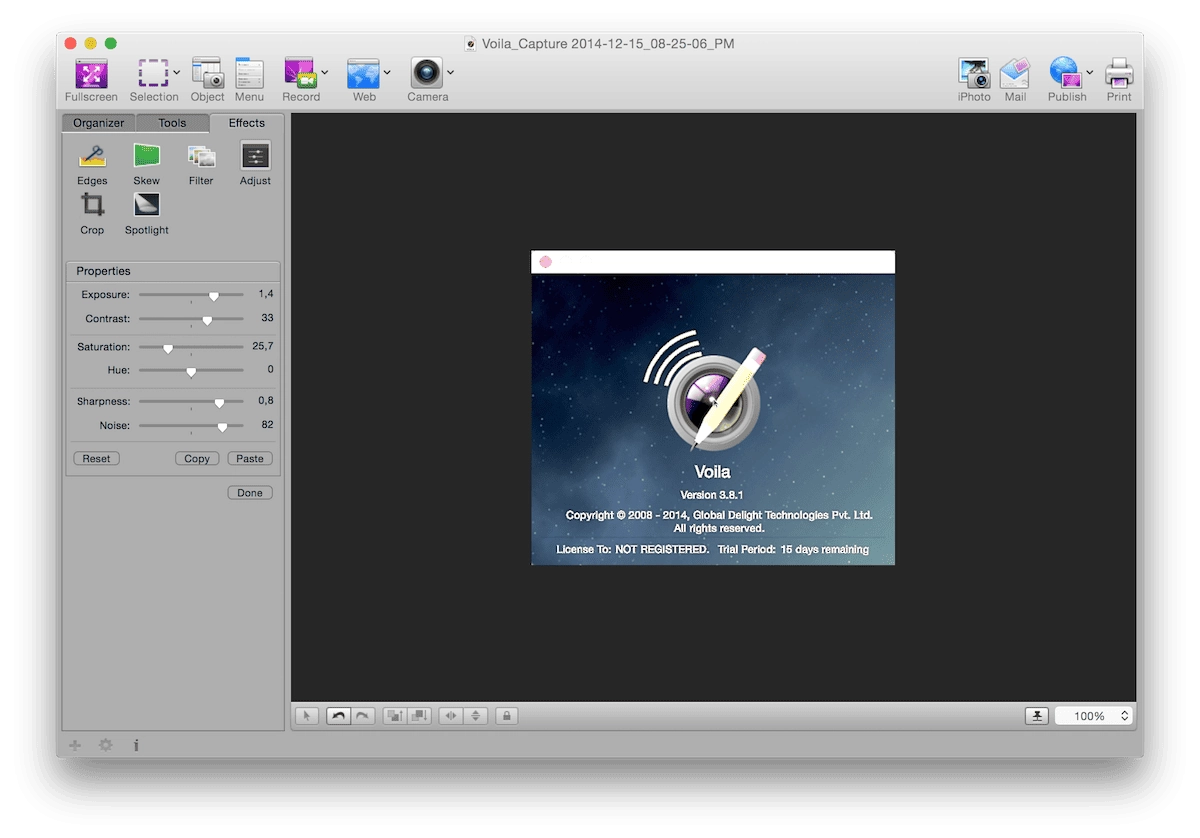
Task: Click the Publish globe icon
Action: coord(1065,73)
